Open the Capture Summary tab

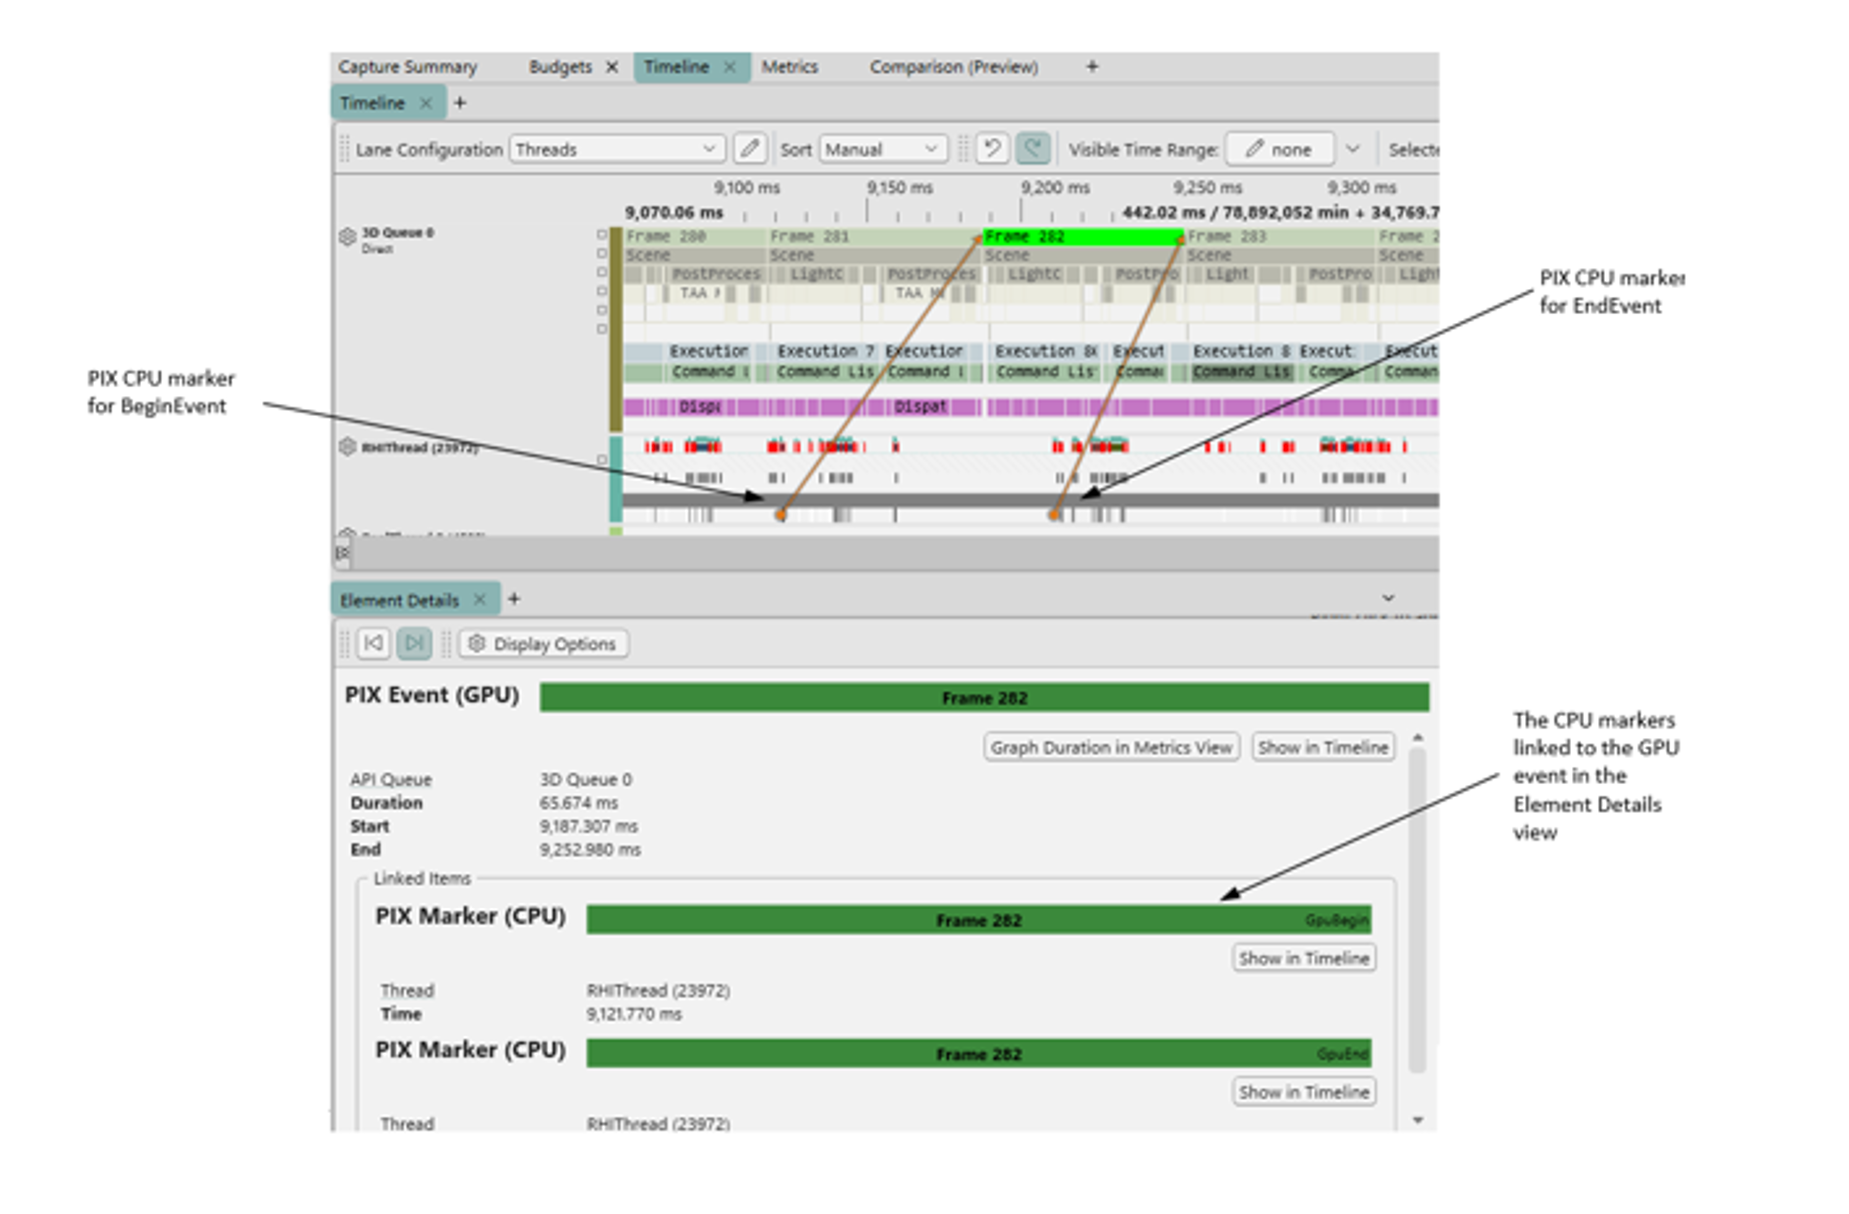pos(407,66)
